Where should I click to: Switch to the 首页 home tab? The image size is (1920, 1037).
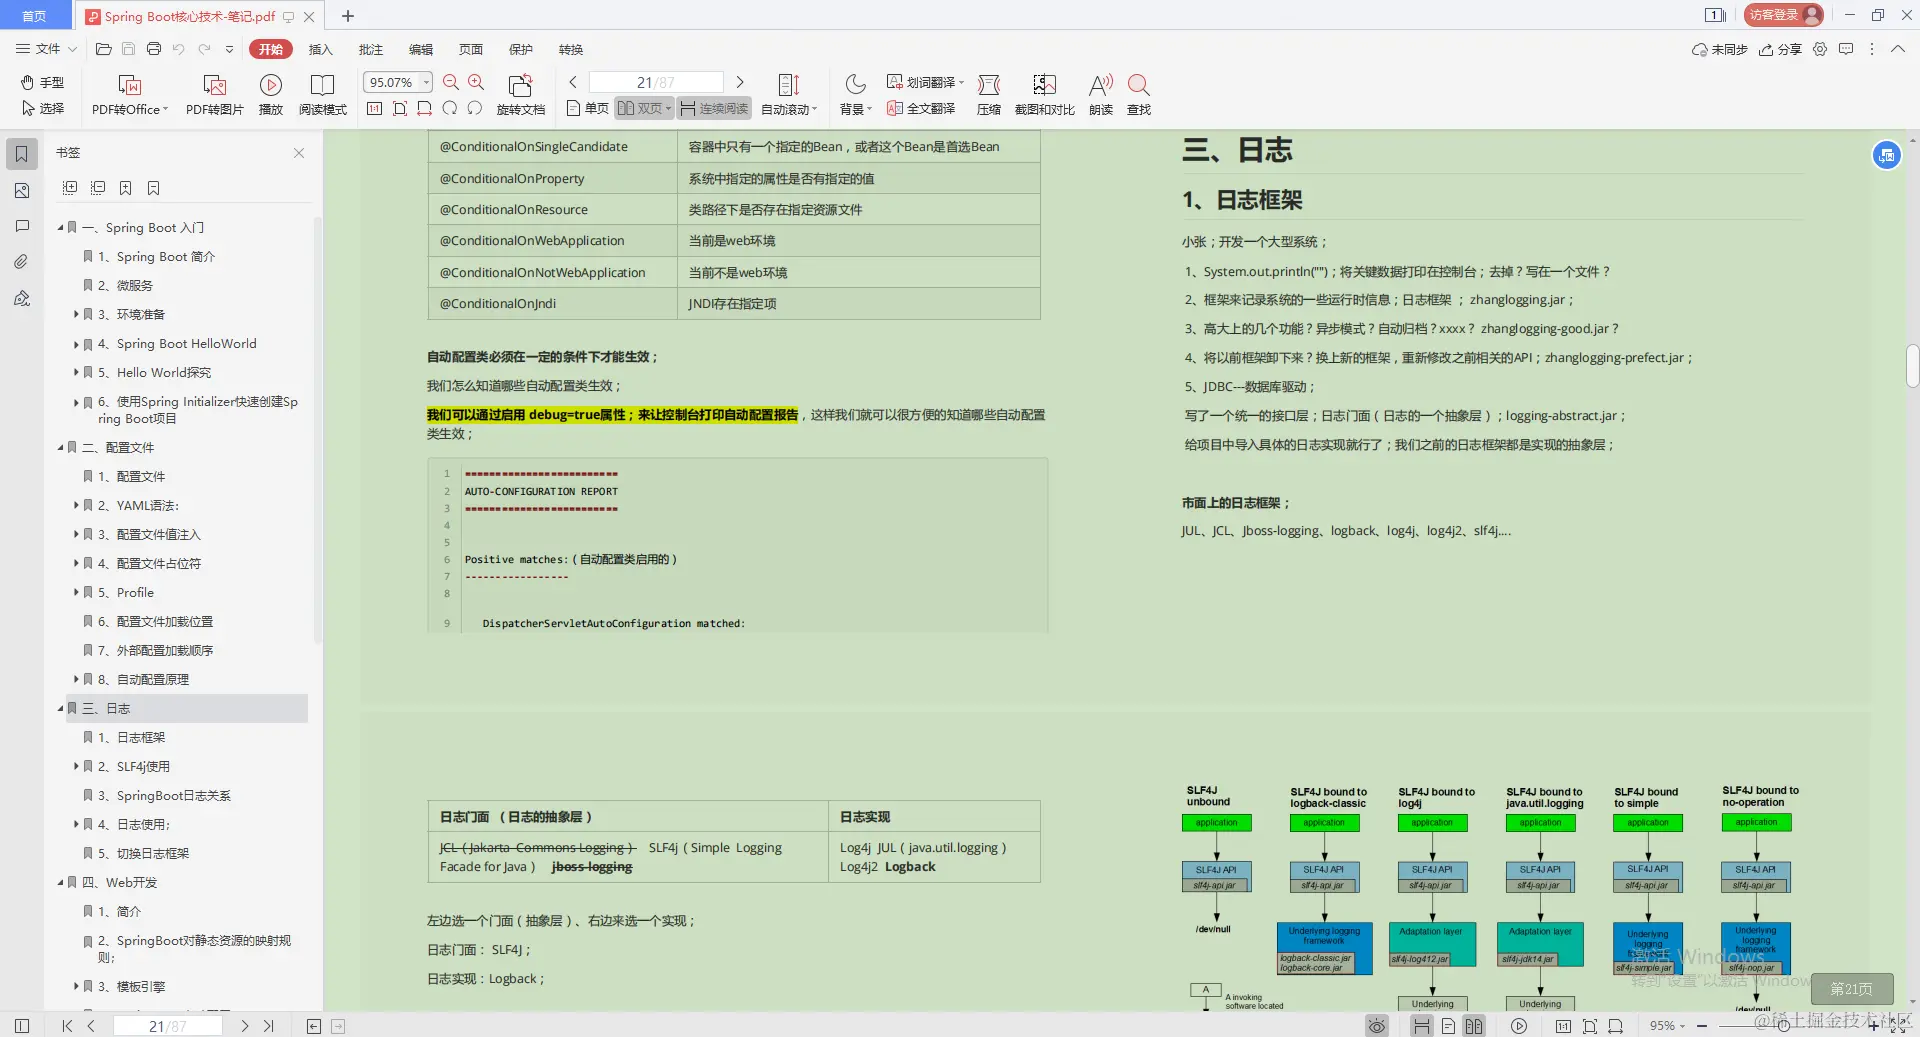coord(35,16)
